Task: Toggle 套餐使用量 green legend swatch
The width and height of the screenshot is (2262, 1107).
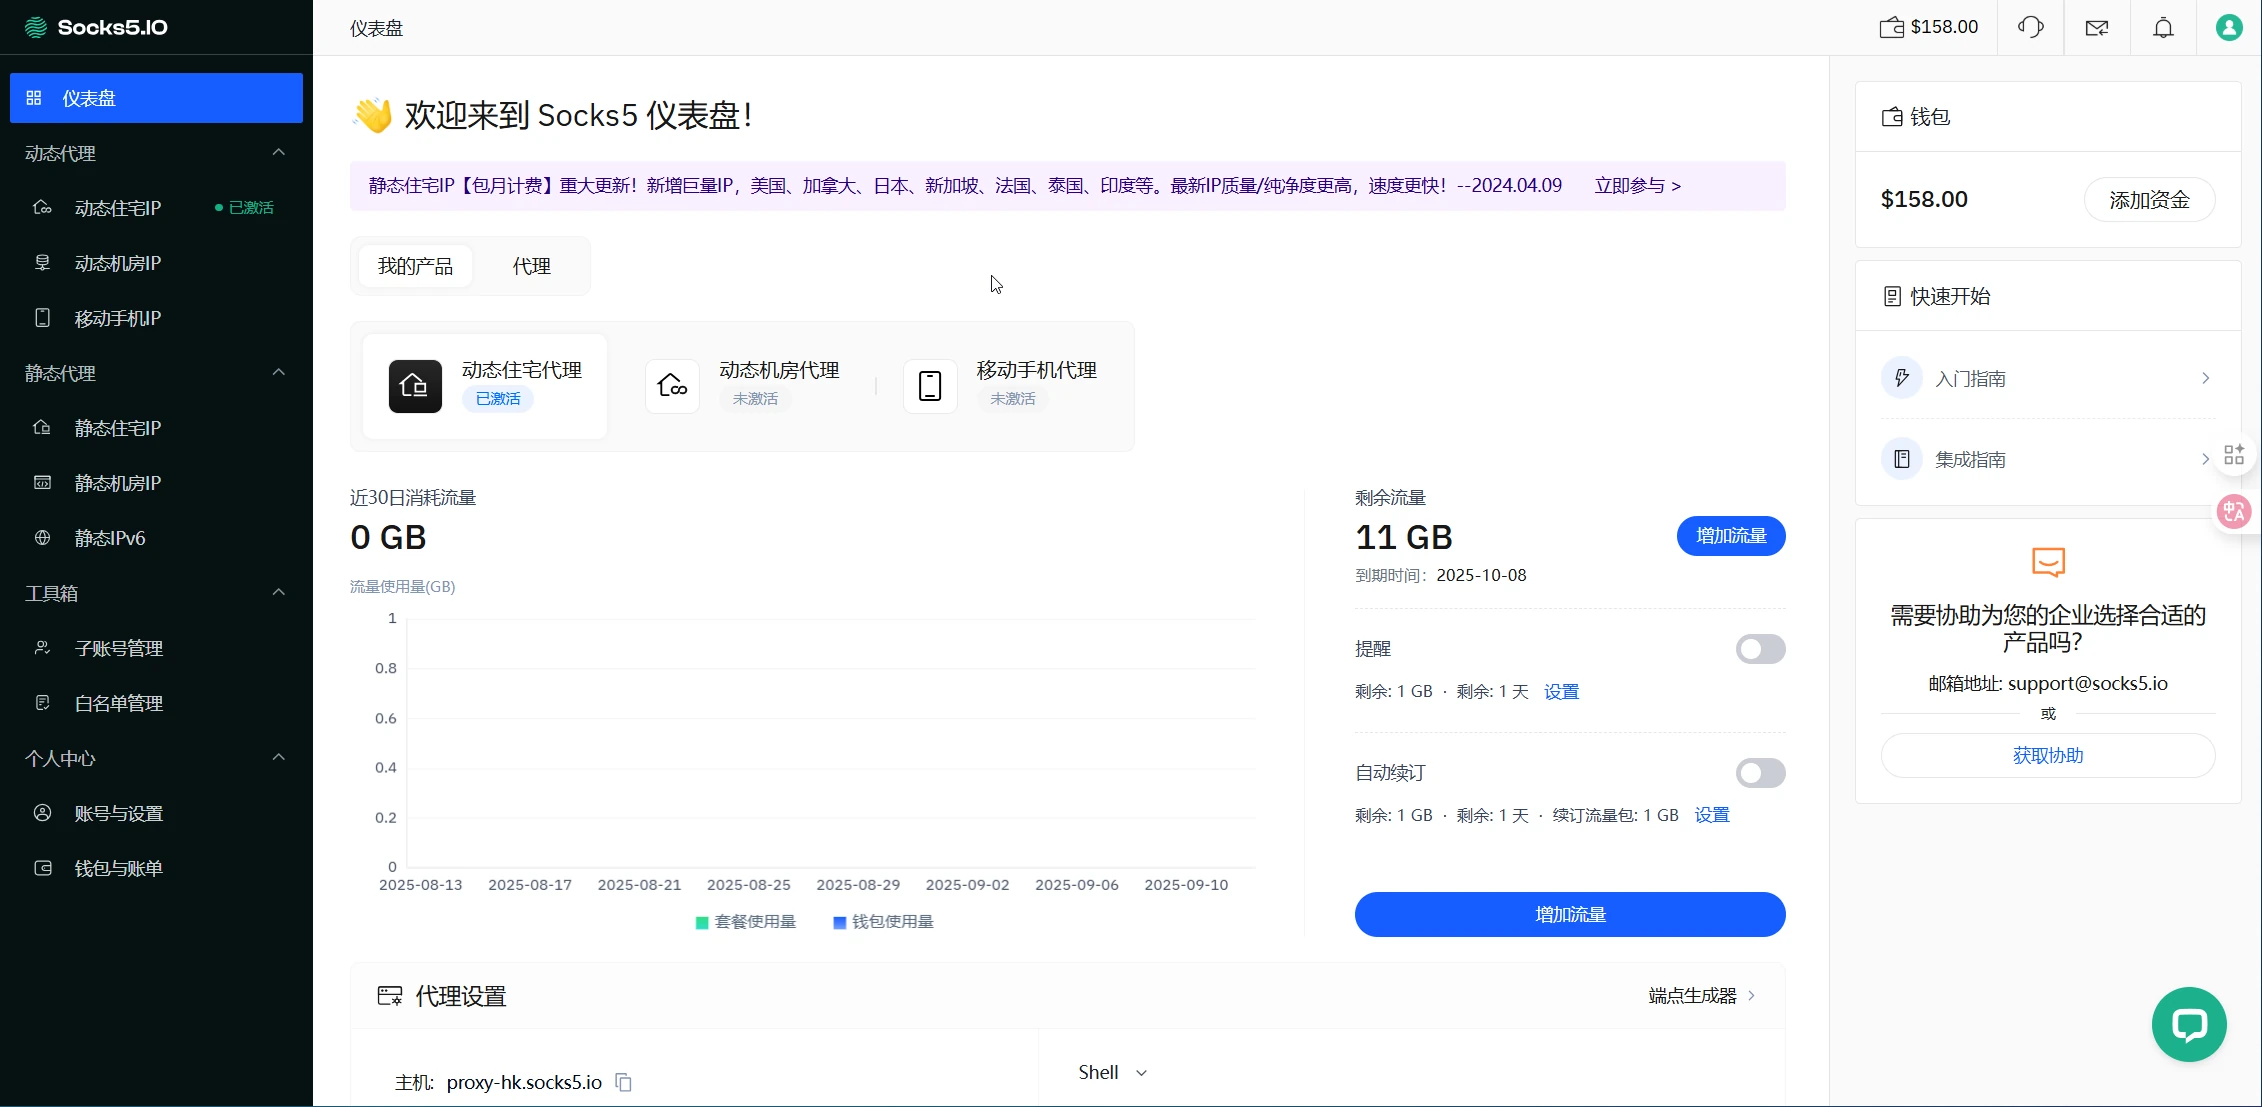Action: point(702,922)
